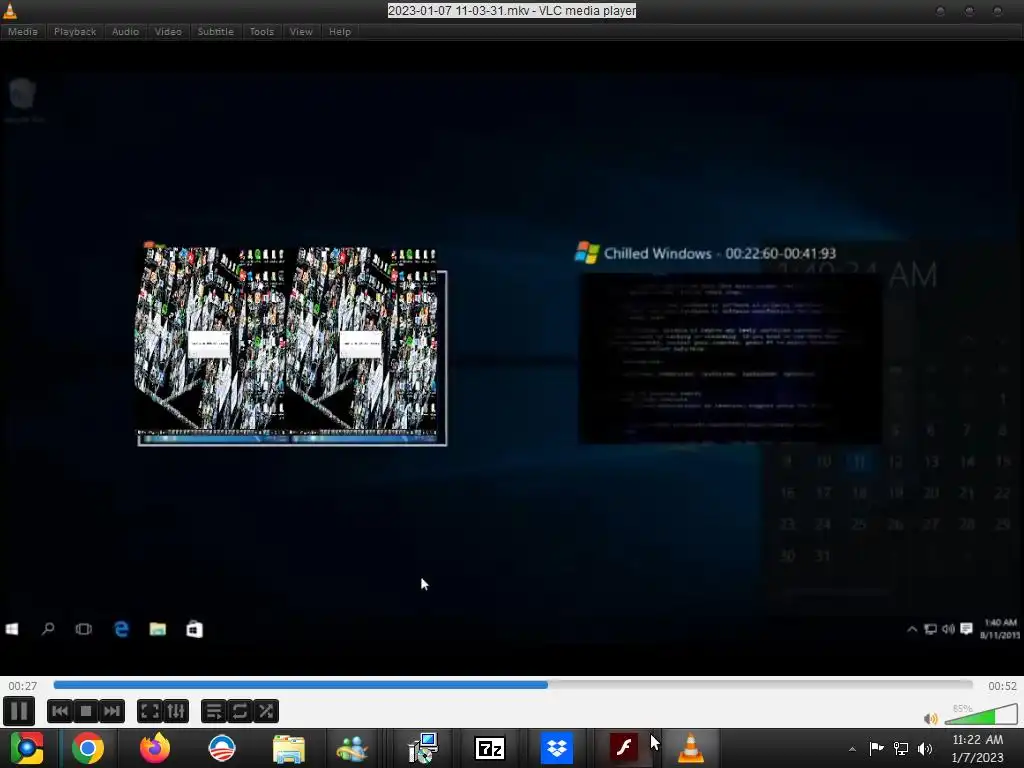Click Task View icon in video
This screenshot has width=1024, height=768.
84,629
